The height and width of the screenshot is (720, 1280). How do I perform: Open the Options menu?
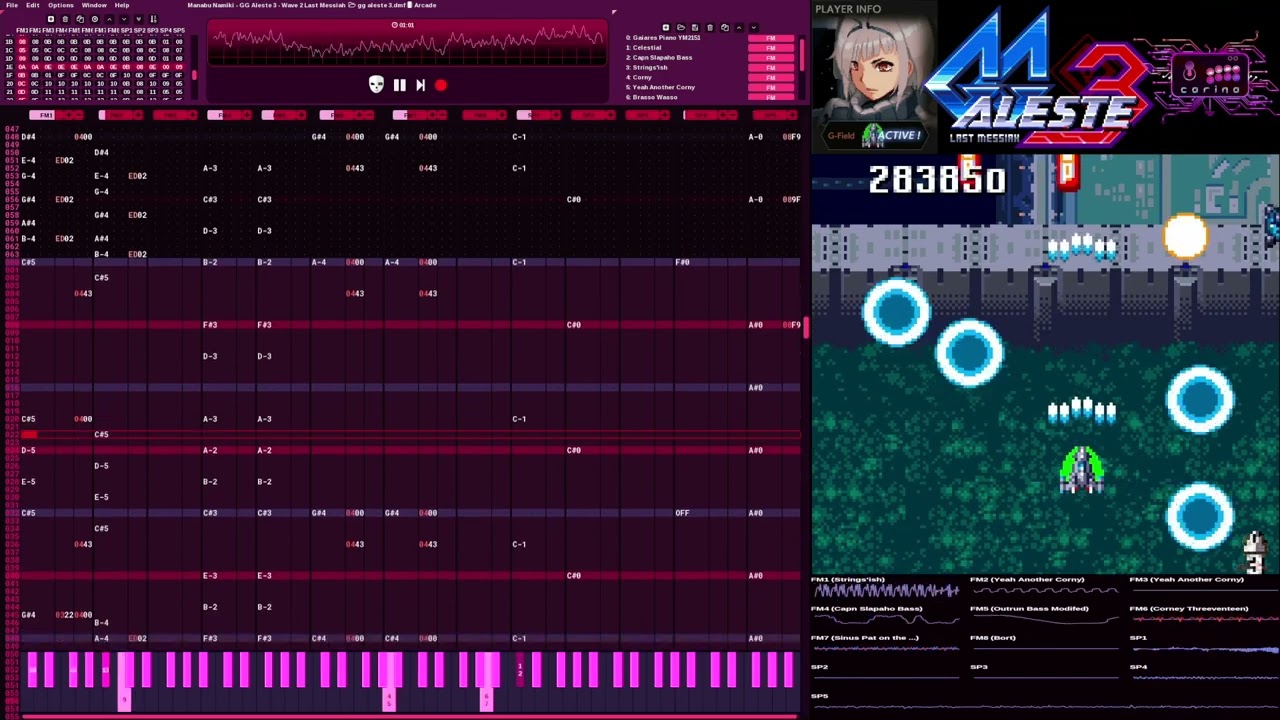[61, 5]
